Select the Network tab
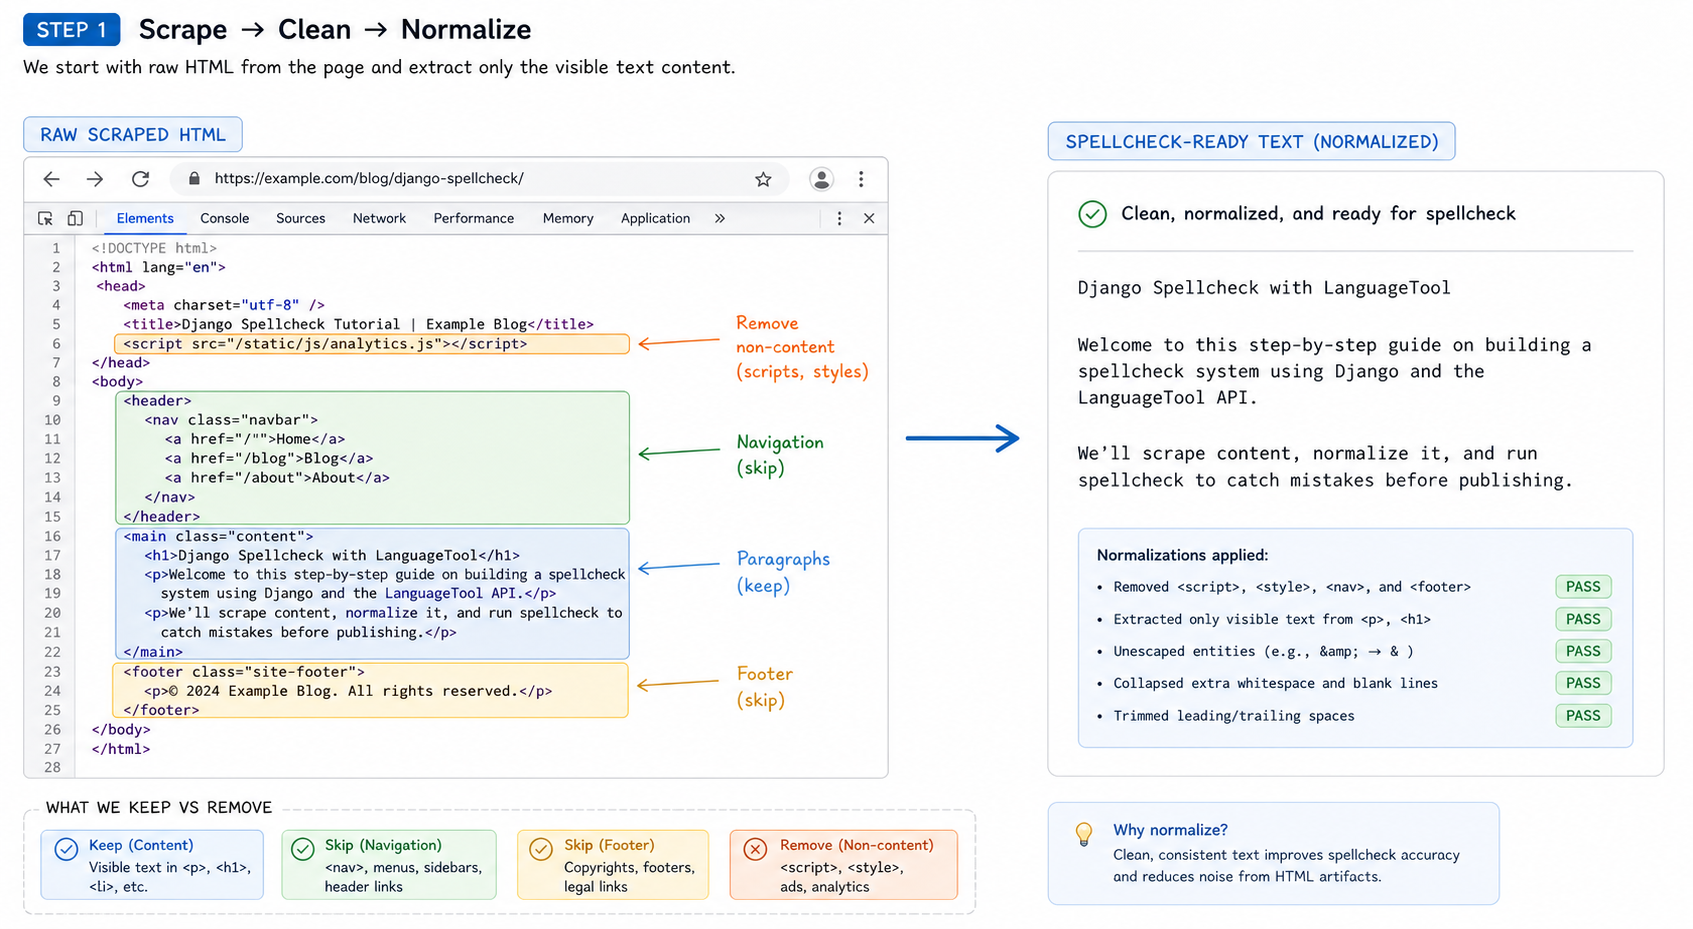1693x929 pixels. click(379, 218)
